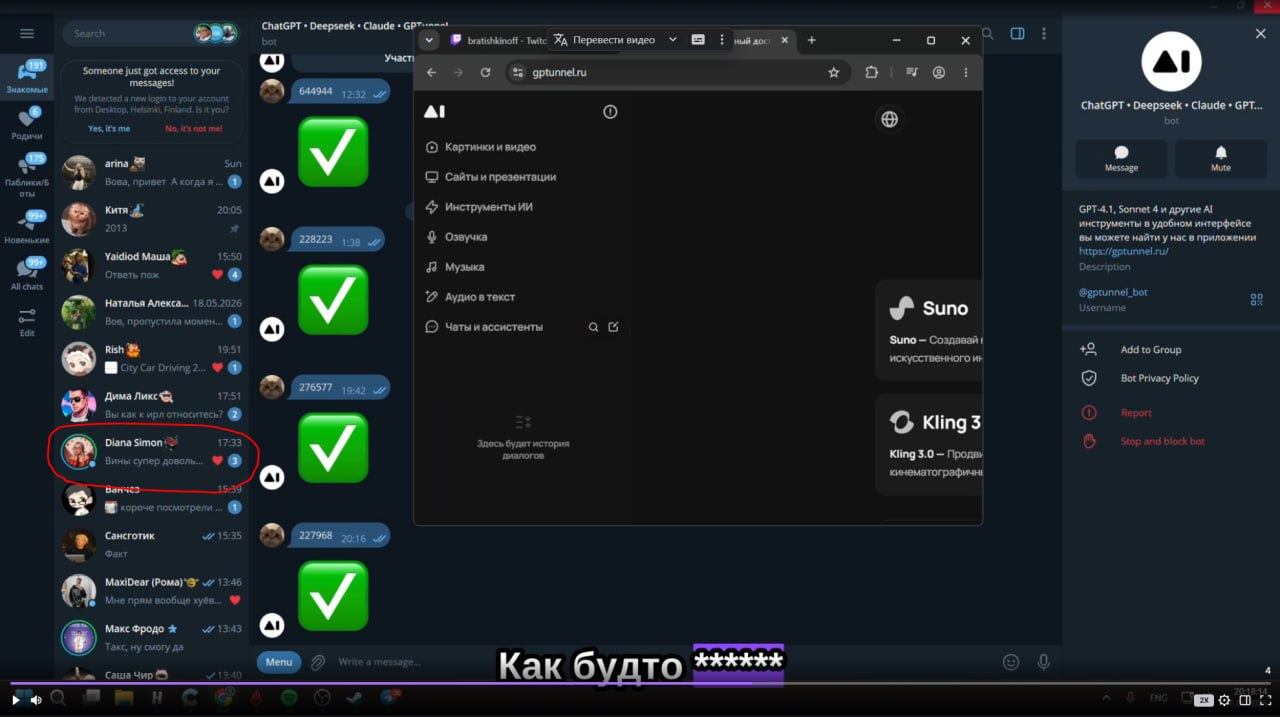Image resolution: width=1280 pixels, height=717 pixels.
Task: Open Сайты и презентации section
Action: click(x=491, y=177)
